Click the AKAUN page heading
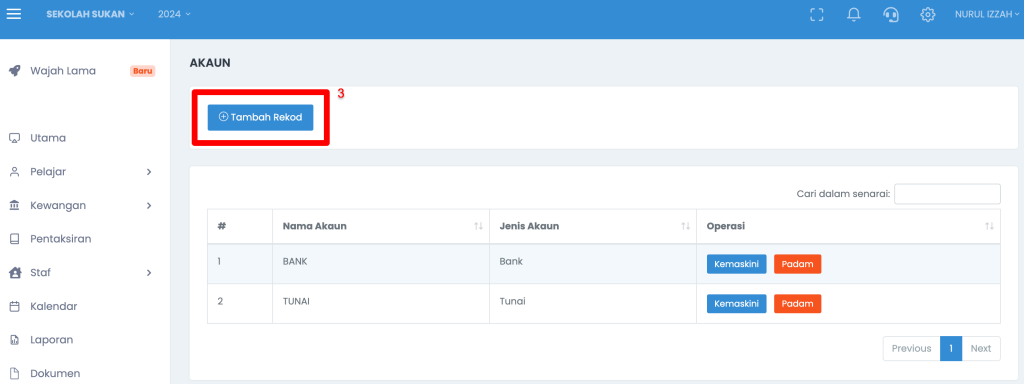The width and height of the screenshot is (1024, 384). click(x=210, y=63)
